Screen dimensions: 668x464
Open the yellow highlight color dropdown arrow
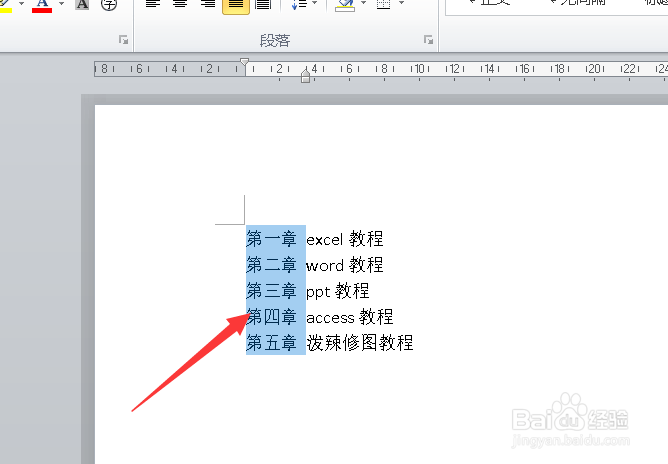(21, 4)
